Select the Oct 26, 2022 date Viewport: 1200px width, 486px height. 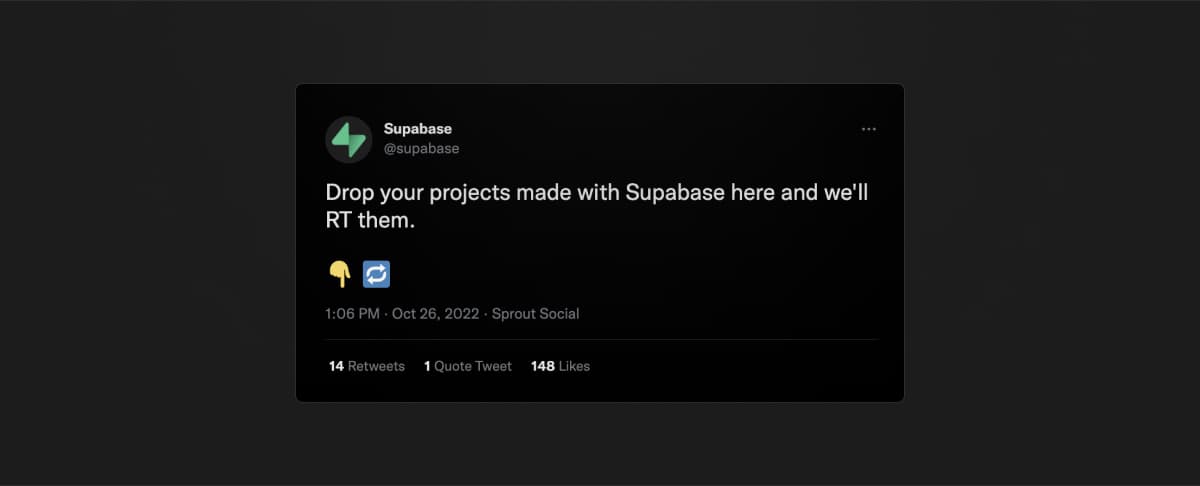436,314
